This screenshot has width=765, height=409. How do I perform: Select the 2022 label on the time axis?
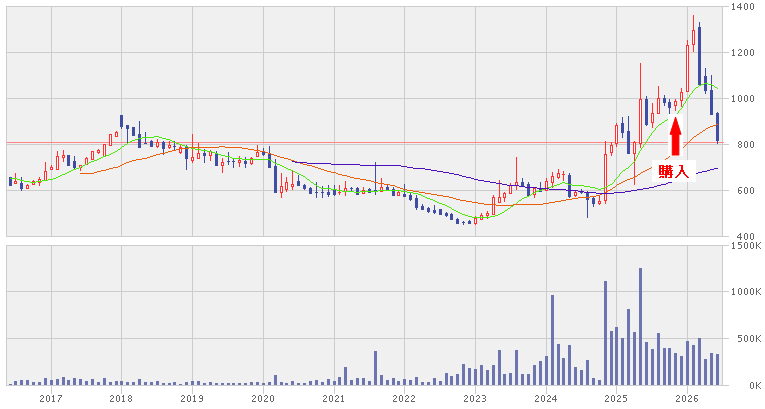tap(404, 399)
